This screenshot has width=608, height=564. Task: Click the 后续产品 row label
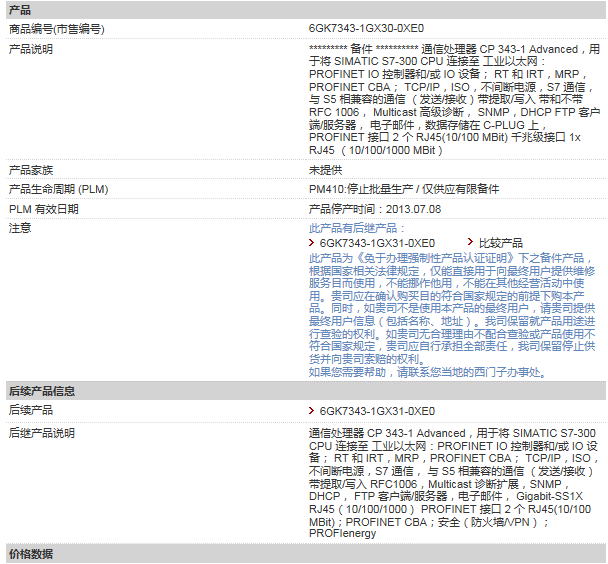coord(31,410)
